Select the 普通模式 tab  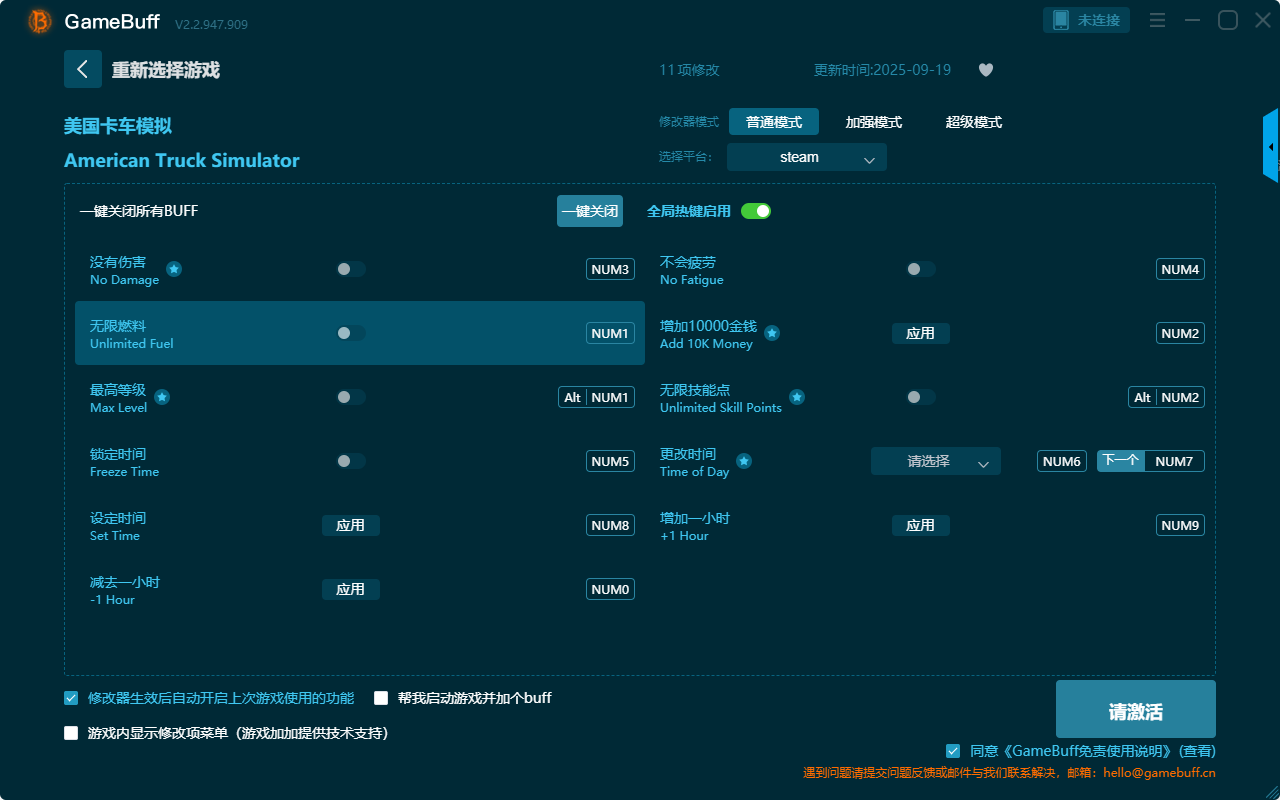click(774, 122)
